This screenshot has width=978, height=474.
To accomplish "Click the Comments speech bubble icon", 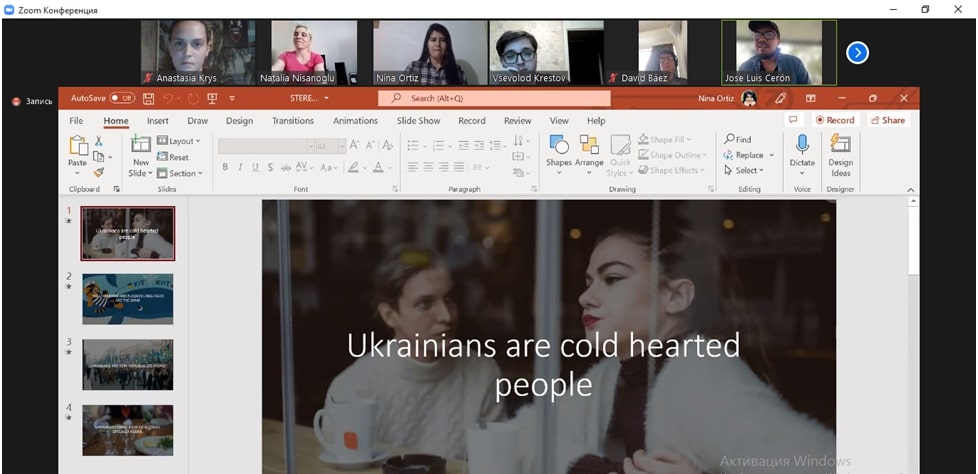I will tap(793, 120).
